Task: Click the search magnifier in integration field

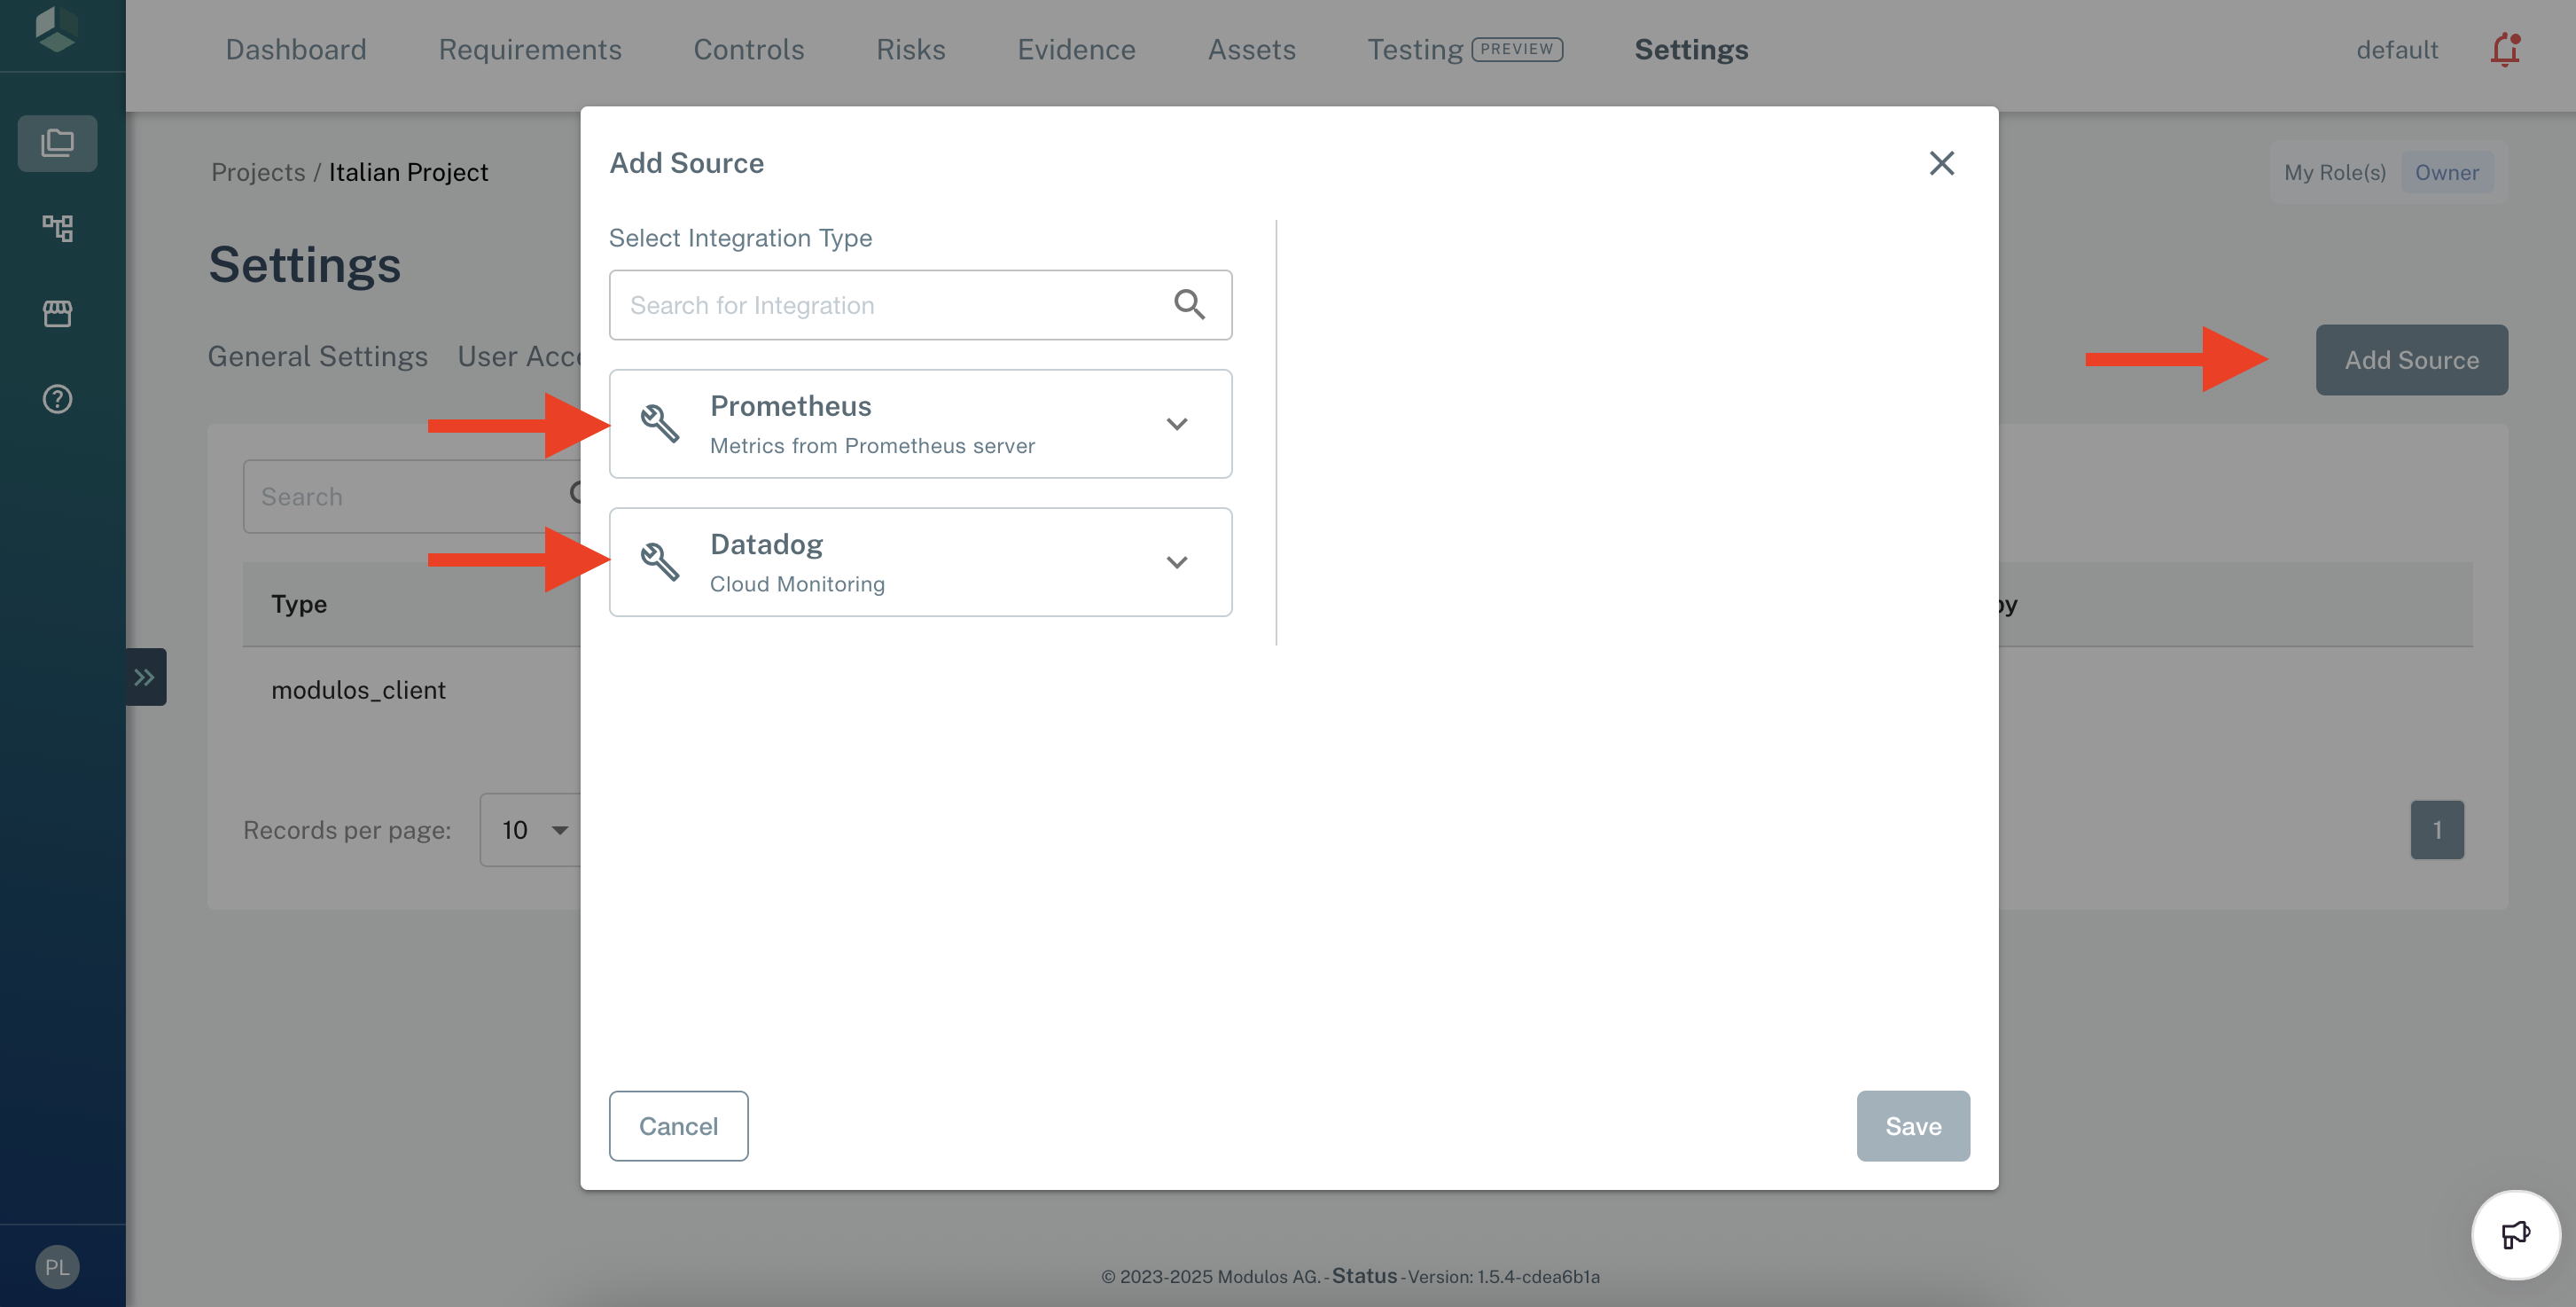Action: [1188, 304]
